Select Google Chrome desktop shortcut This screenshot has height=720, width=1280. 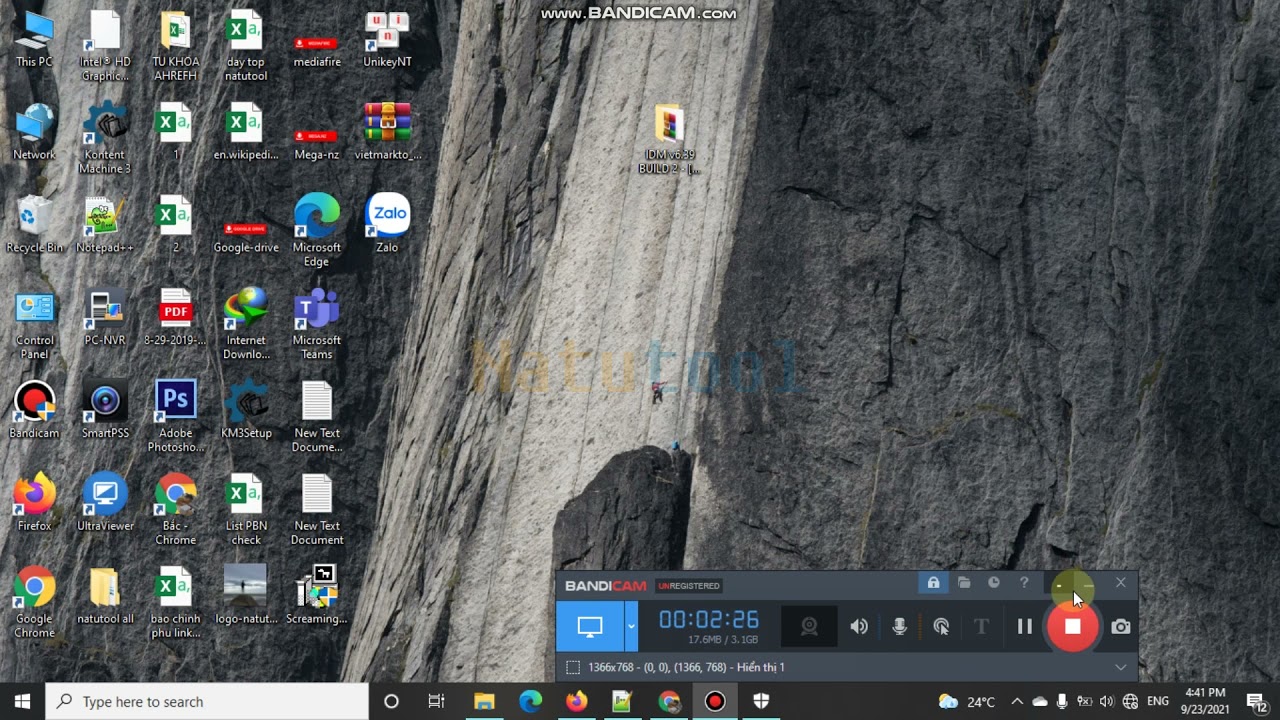pyautogui.click(x=34, y=603)
